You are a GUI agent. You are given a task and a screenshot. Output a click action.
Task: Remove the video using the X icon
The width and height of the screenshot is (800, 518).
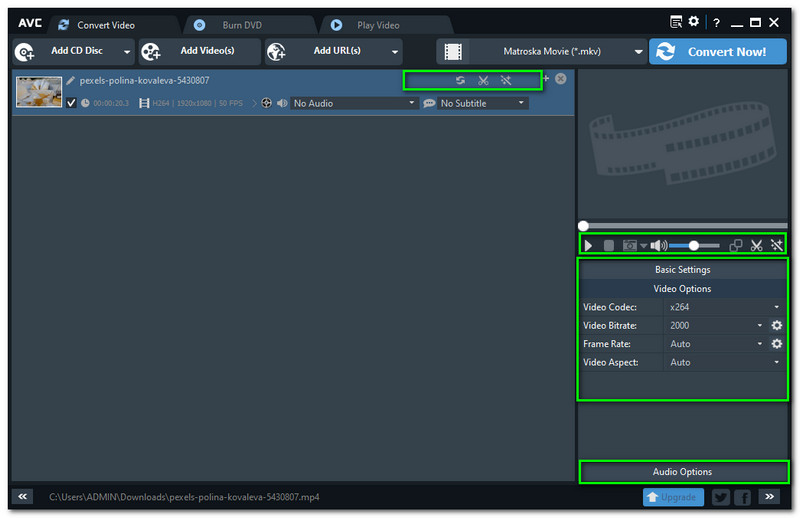coord(561,79)
